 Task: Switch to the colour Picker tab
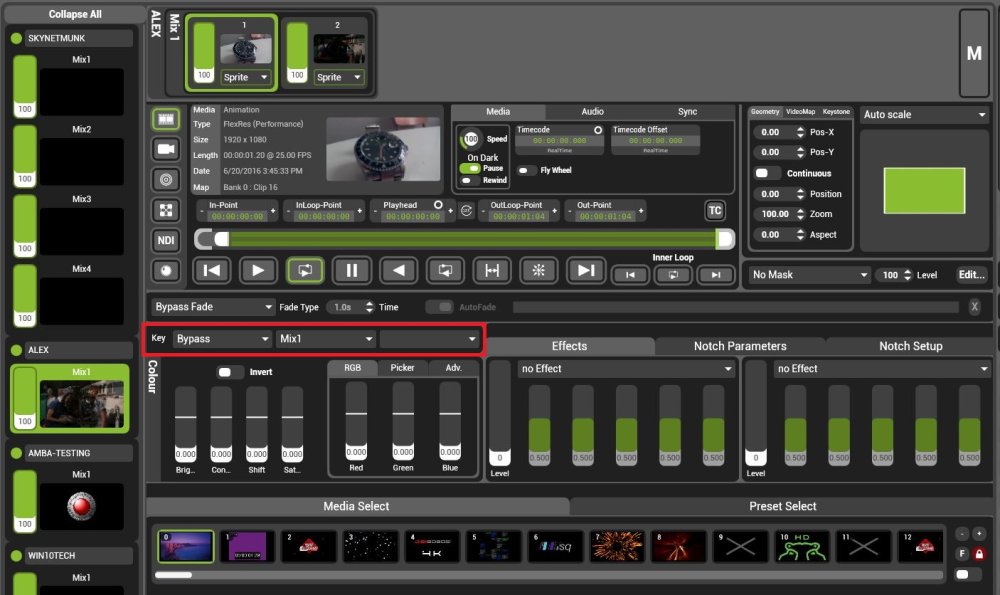coord(402,368)
